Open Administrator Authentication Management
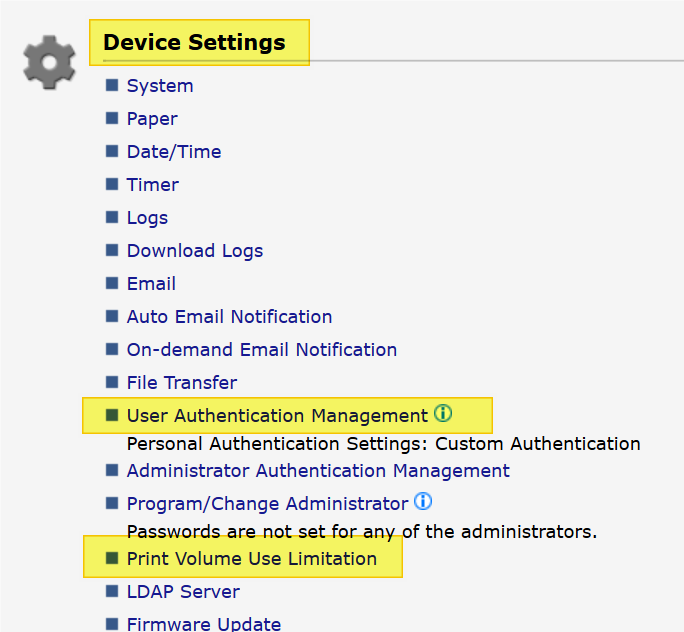Viewport: 684px width, 632px height. pyautogui.click(x=318, y=471)
